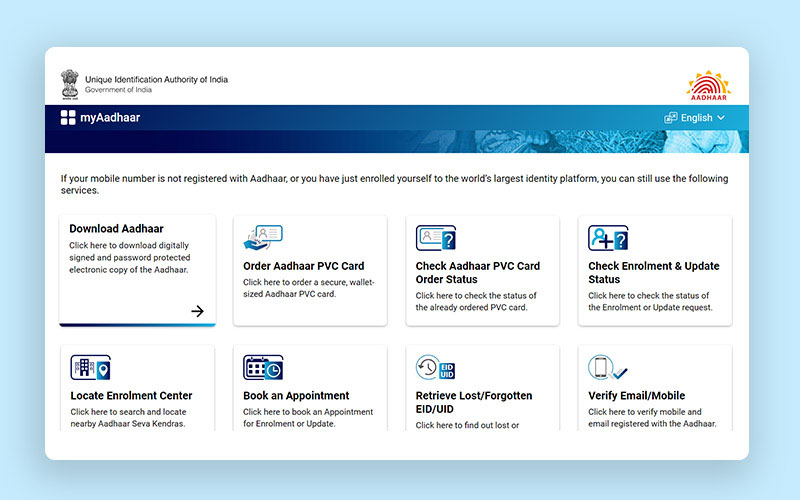Select the Book an Appointment heading
This screenshot has width=800, height=500.
tap(296, 396)
